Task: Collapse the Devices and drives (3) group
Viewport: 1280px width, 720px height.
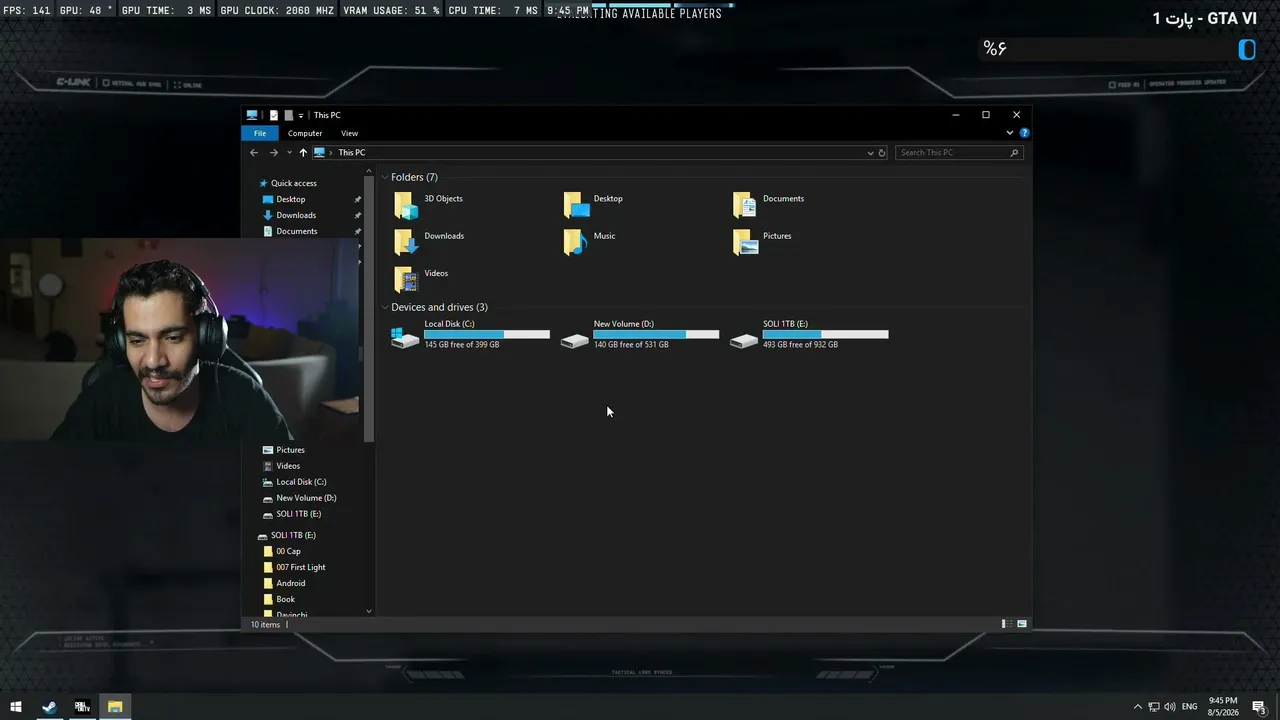Action: coord(385,308)
